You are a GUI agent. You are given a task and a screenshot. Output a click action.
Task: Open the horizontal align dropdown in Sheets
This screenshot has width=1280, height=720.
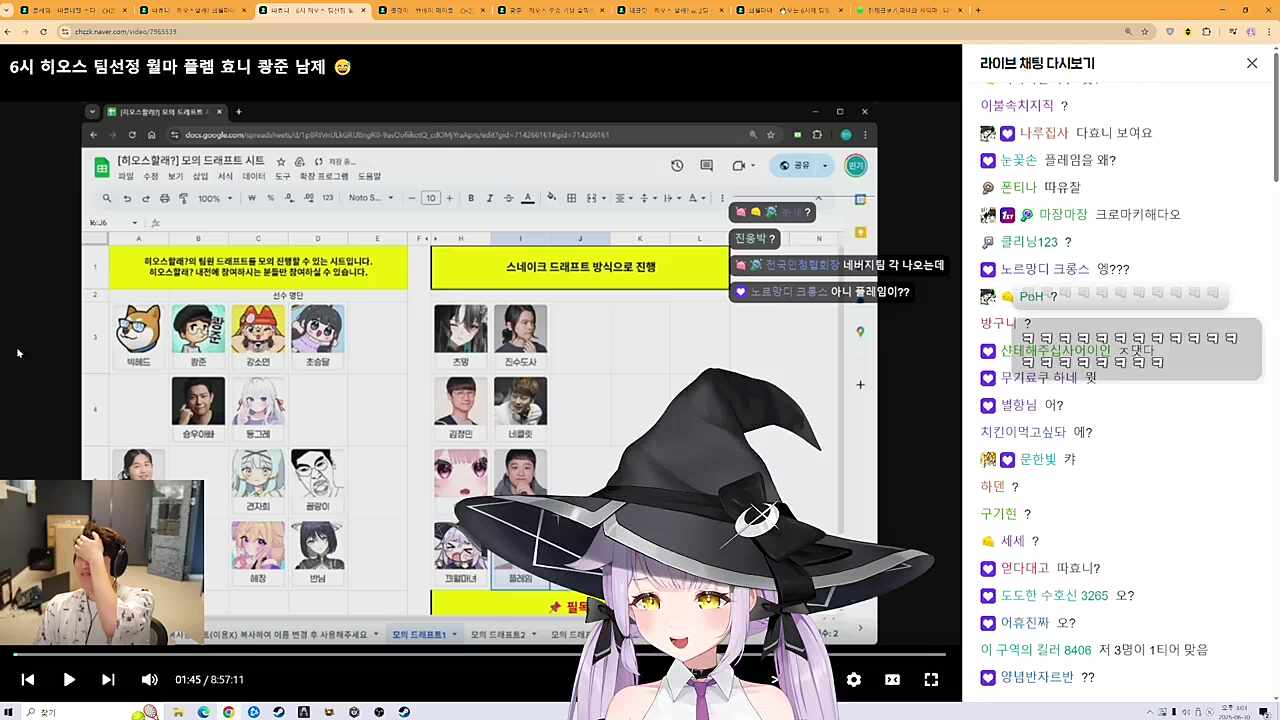tap(623, 198)
